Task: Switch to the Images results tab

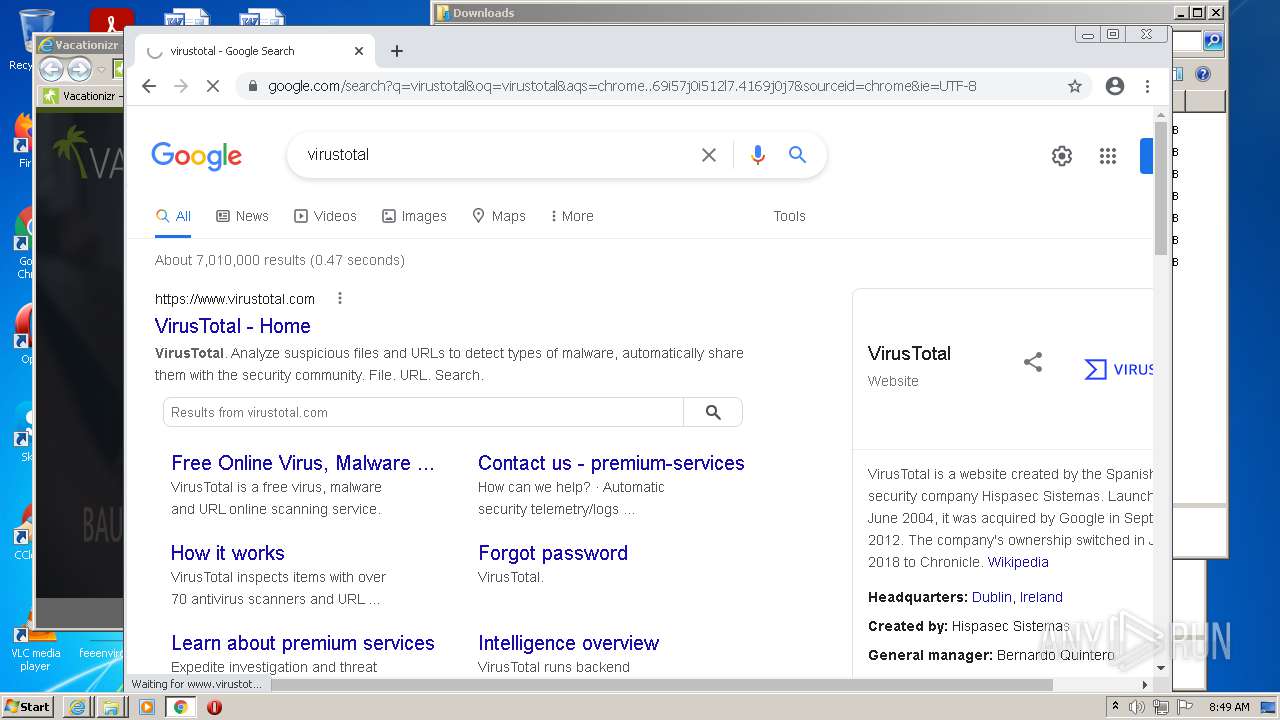Action: click(x=414, y=216)
